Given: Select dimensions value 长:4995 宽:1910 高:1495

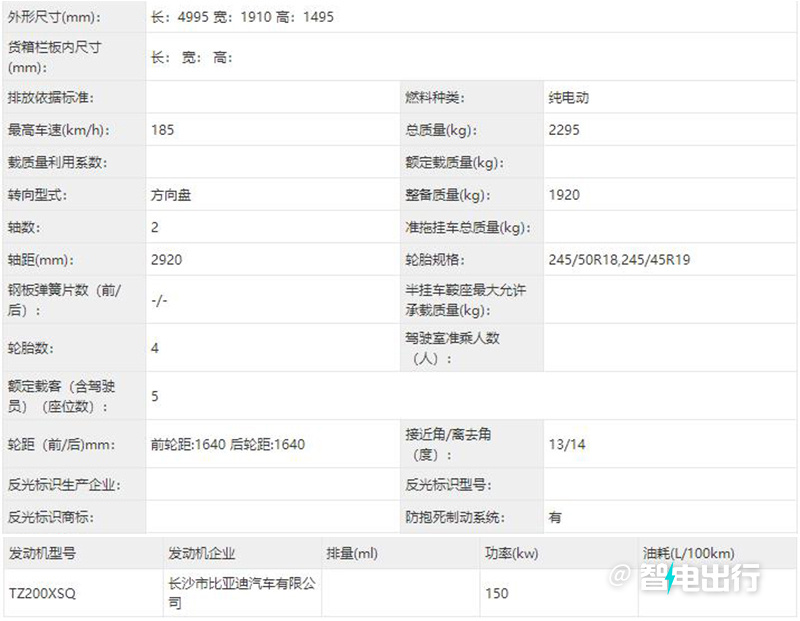Looking at the screenshot, I should (x=242, y=17).
